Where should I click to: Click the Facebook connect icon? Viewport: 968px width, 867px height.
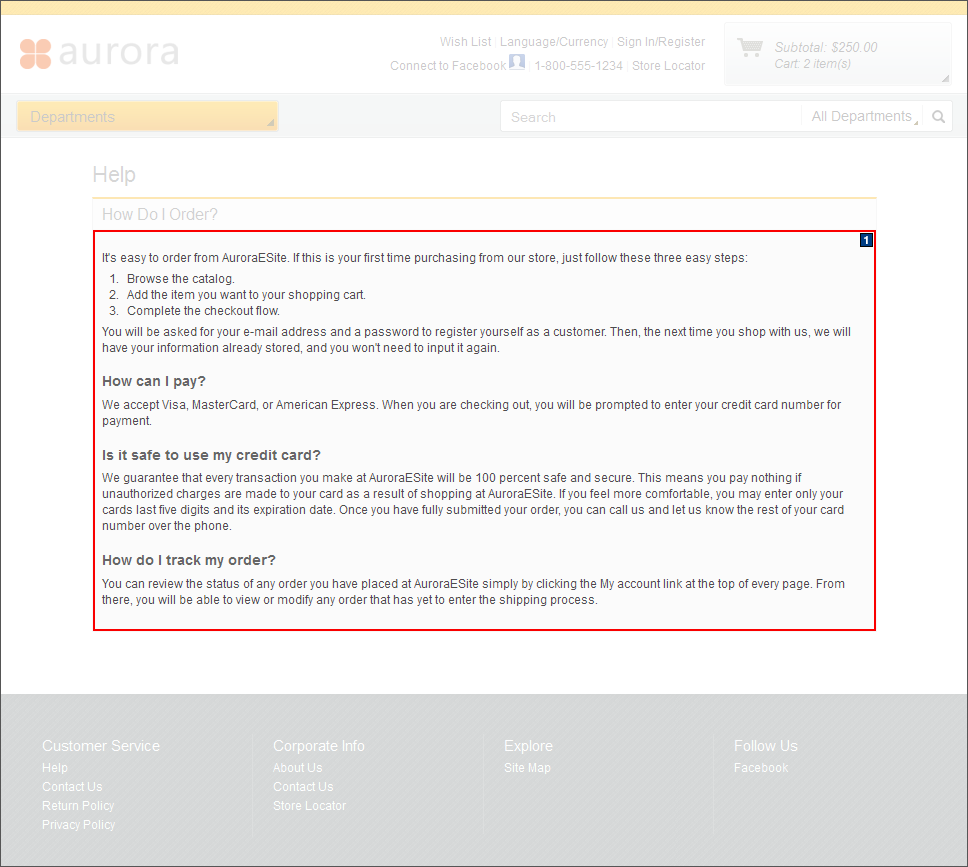click(517, 62)
